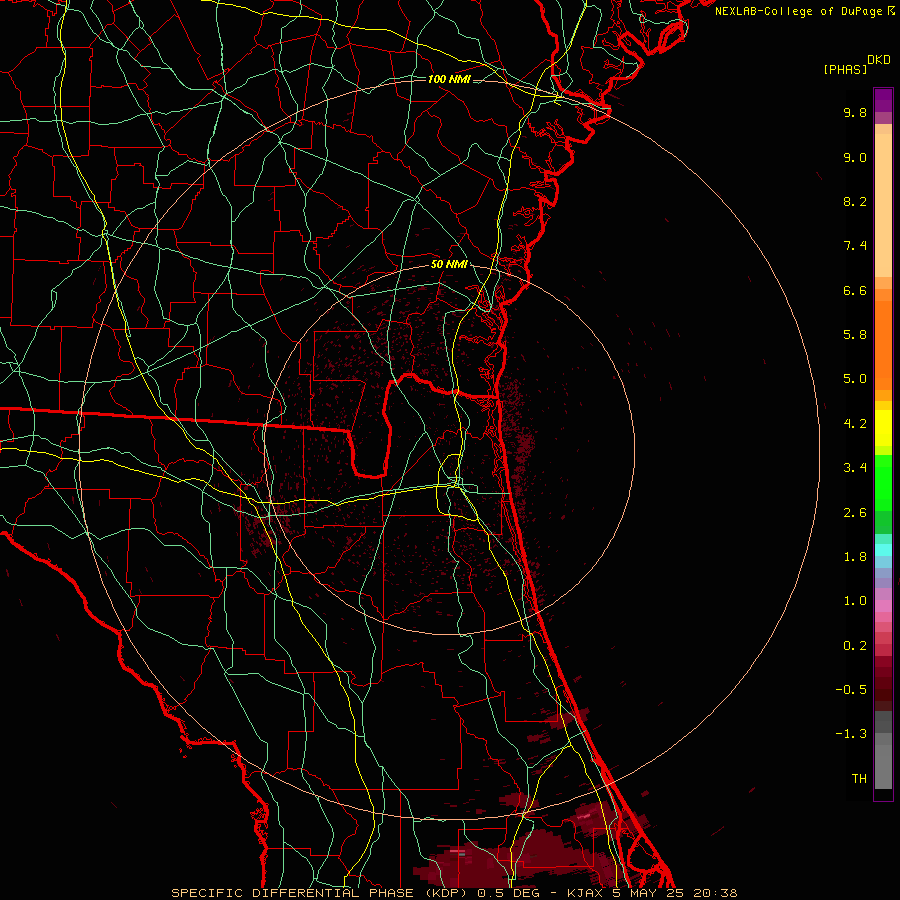
Task: Select the pink band of the color scale
Action: coord(883,606)
